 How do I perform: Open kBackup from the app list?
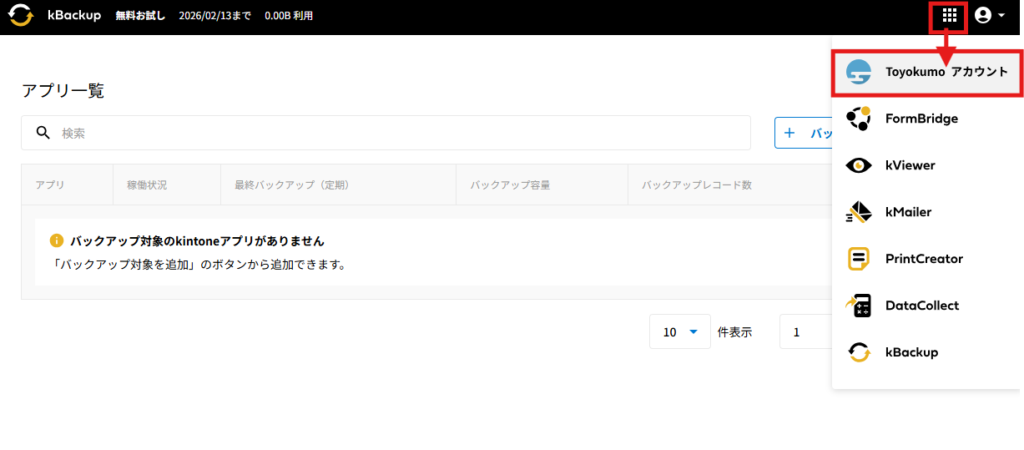coord(910,352)
